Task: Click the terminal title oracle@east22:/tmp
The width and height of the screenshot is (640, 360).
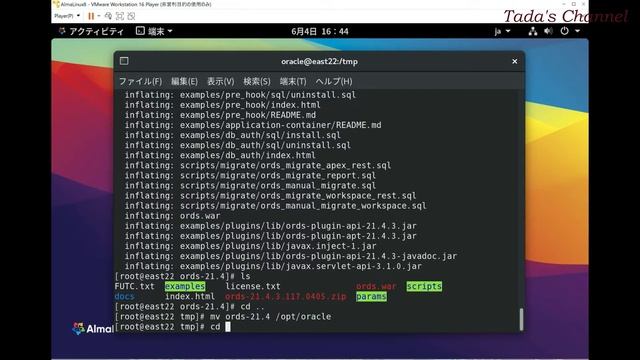Action: [319, 61]
